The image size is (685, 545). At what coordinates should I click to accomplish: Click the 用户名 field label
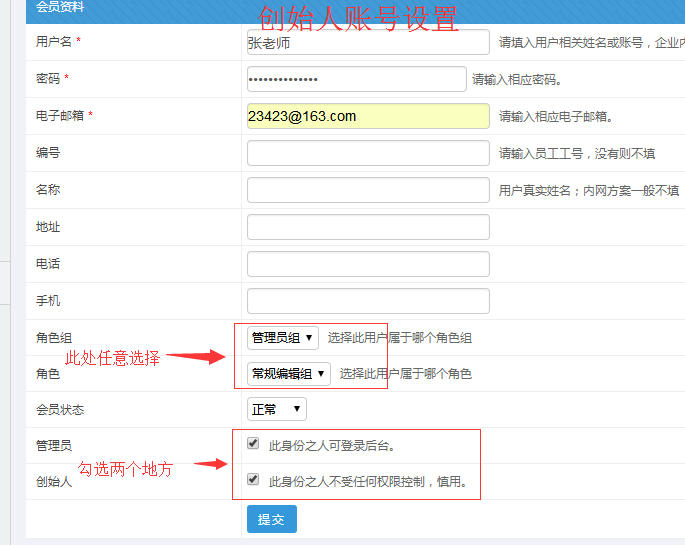pos(54,42)
